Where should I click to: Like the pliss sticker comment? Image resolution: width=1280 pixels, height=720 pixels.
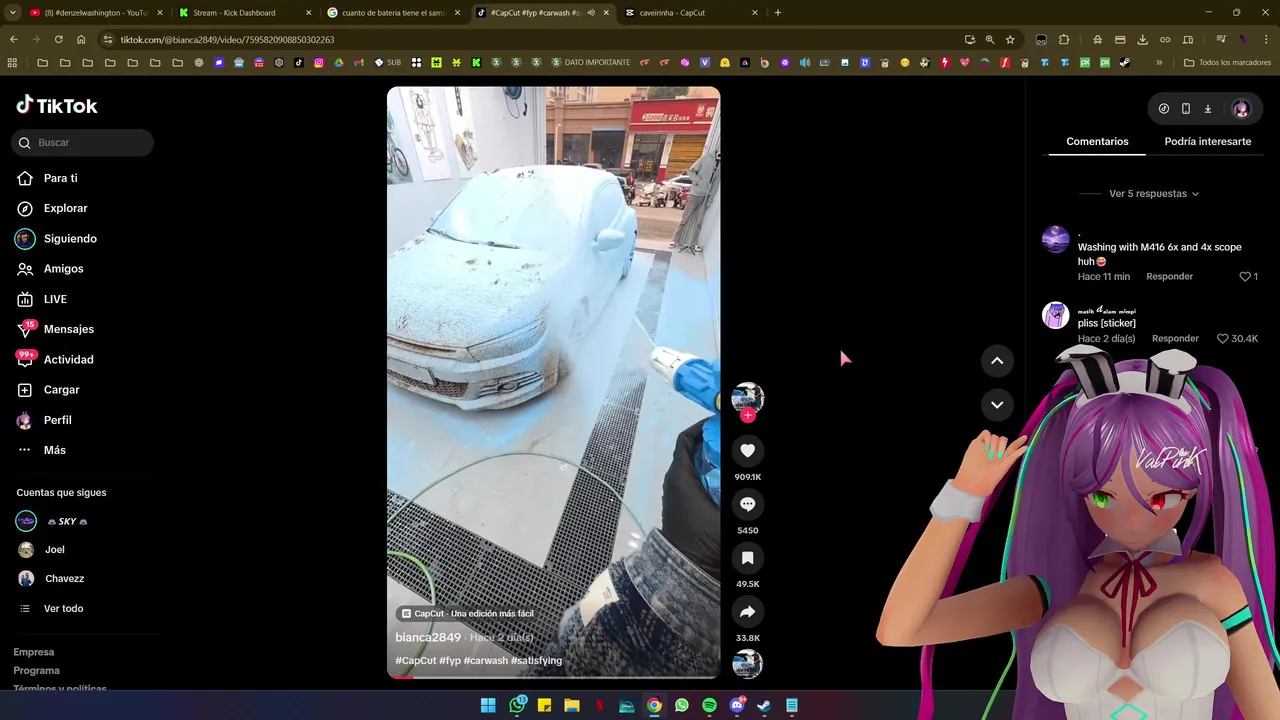pyautogui.click(x=1222, y=339)
